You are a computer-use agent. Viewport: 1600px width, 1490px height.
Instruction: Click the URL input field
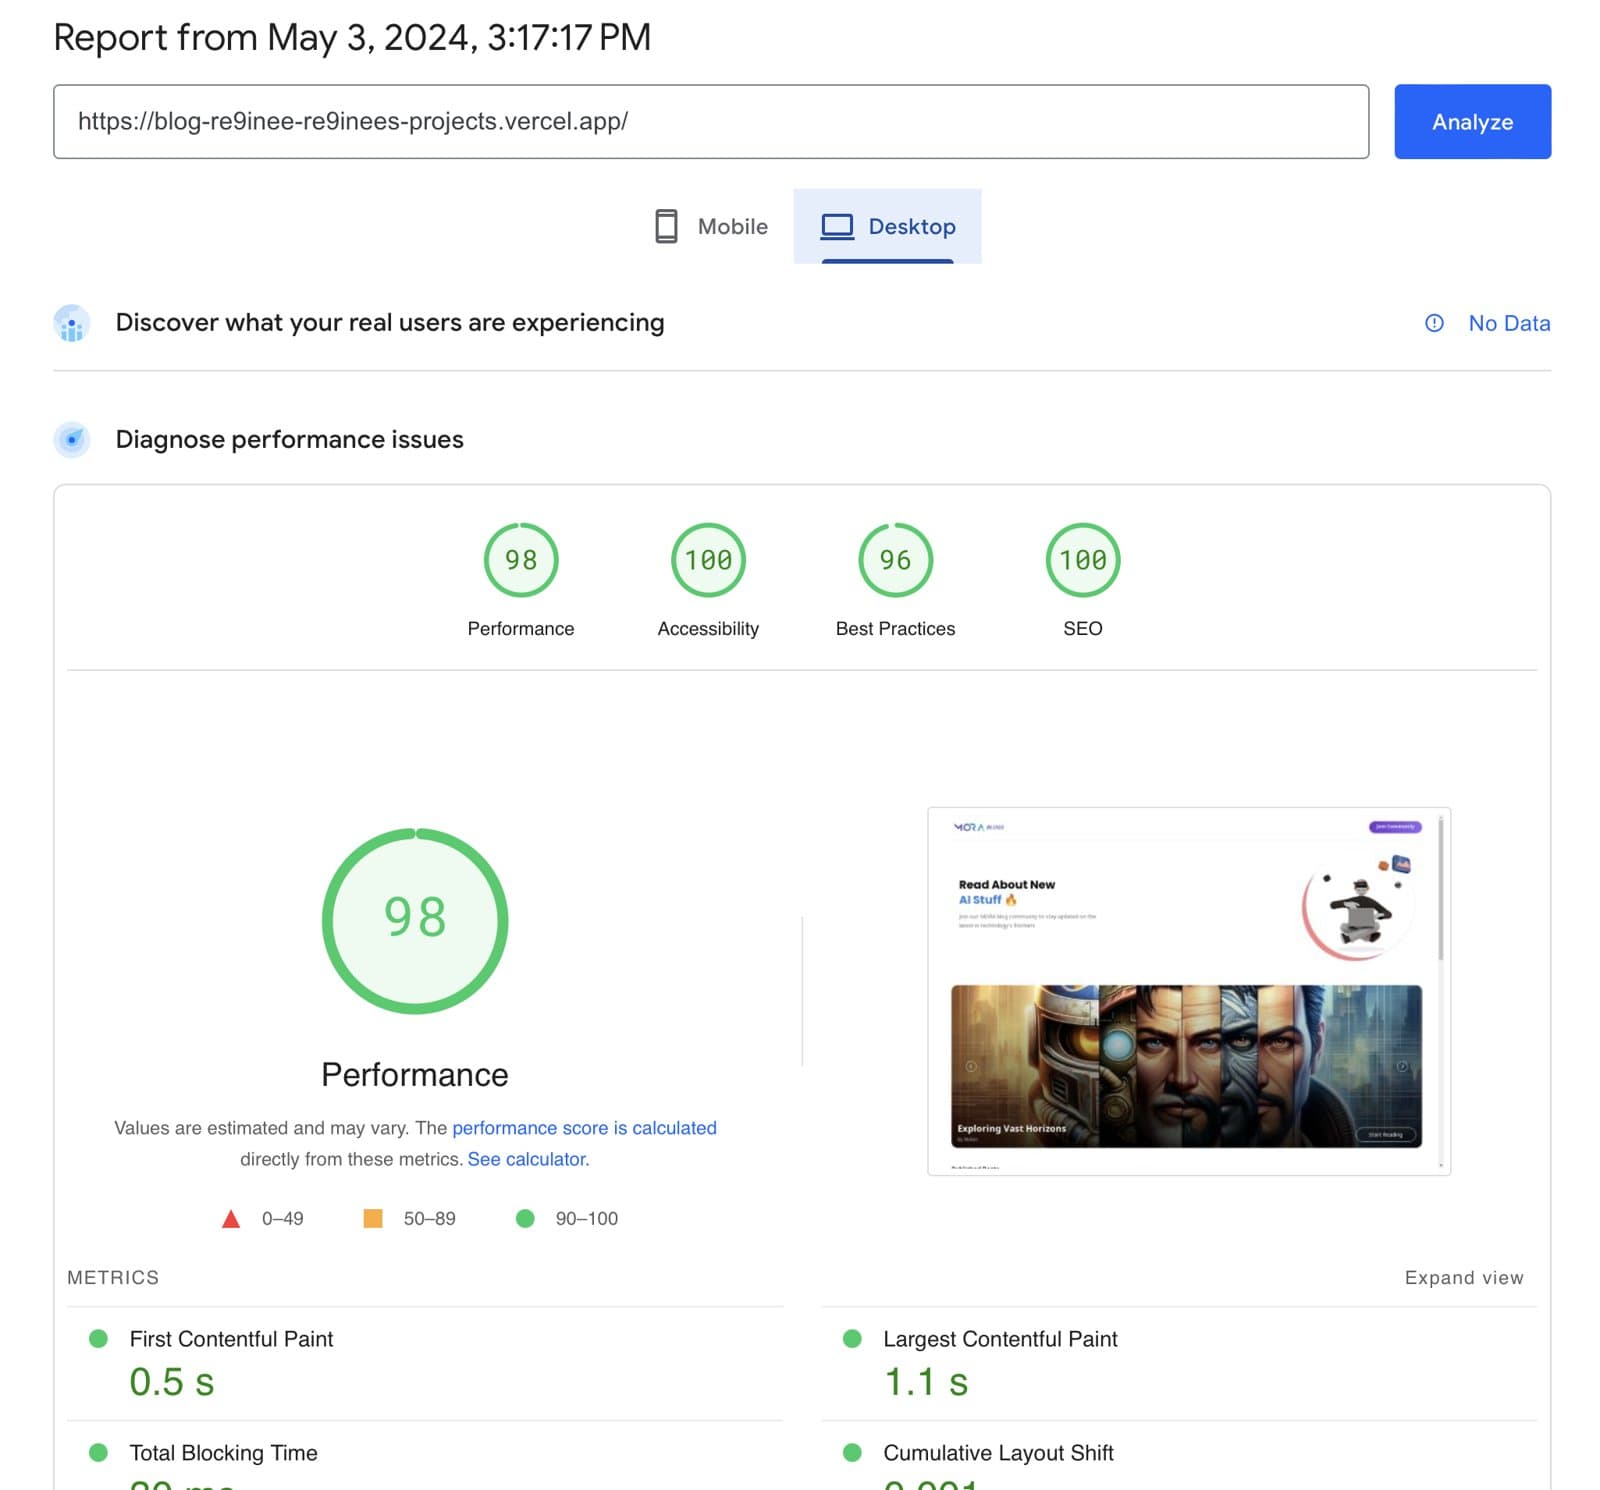point(711,121)
